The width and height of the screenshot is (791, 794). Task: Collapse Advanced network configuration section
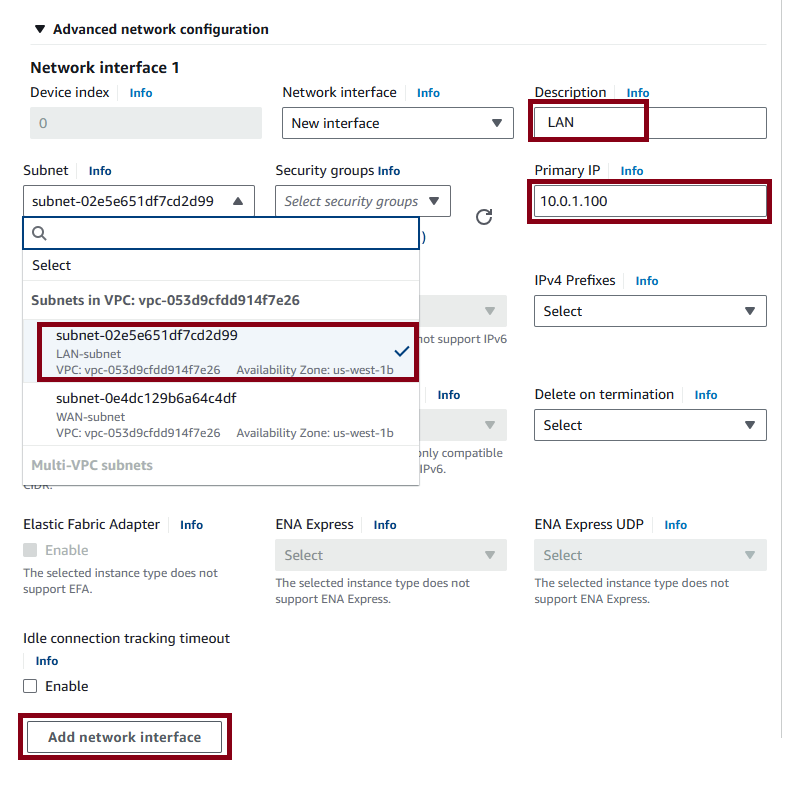click(x=40, y=29)
